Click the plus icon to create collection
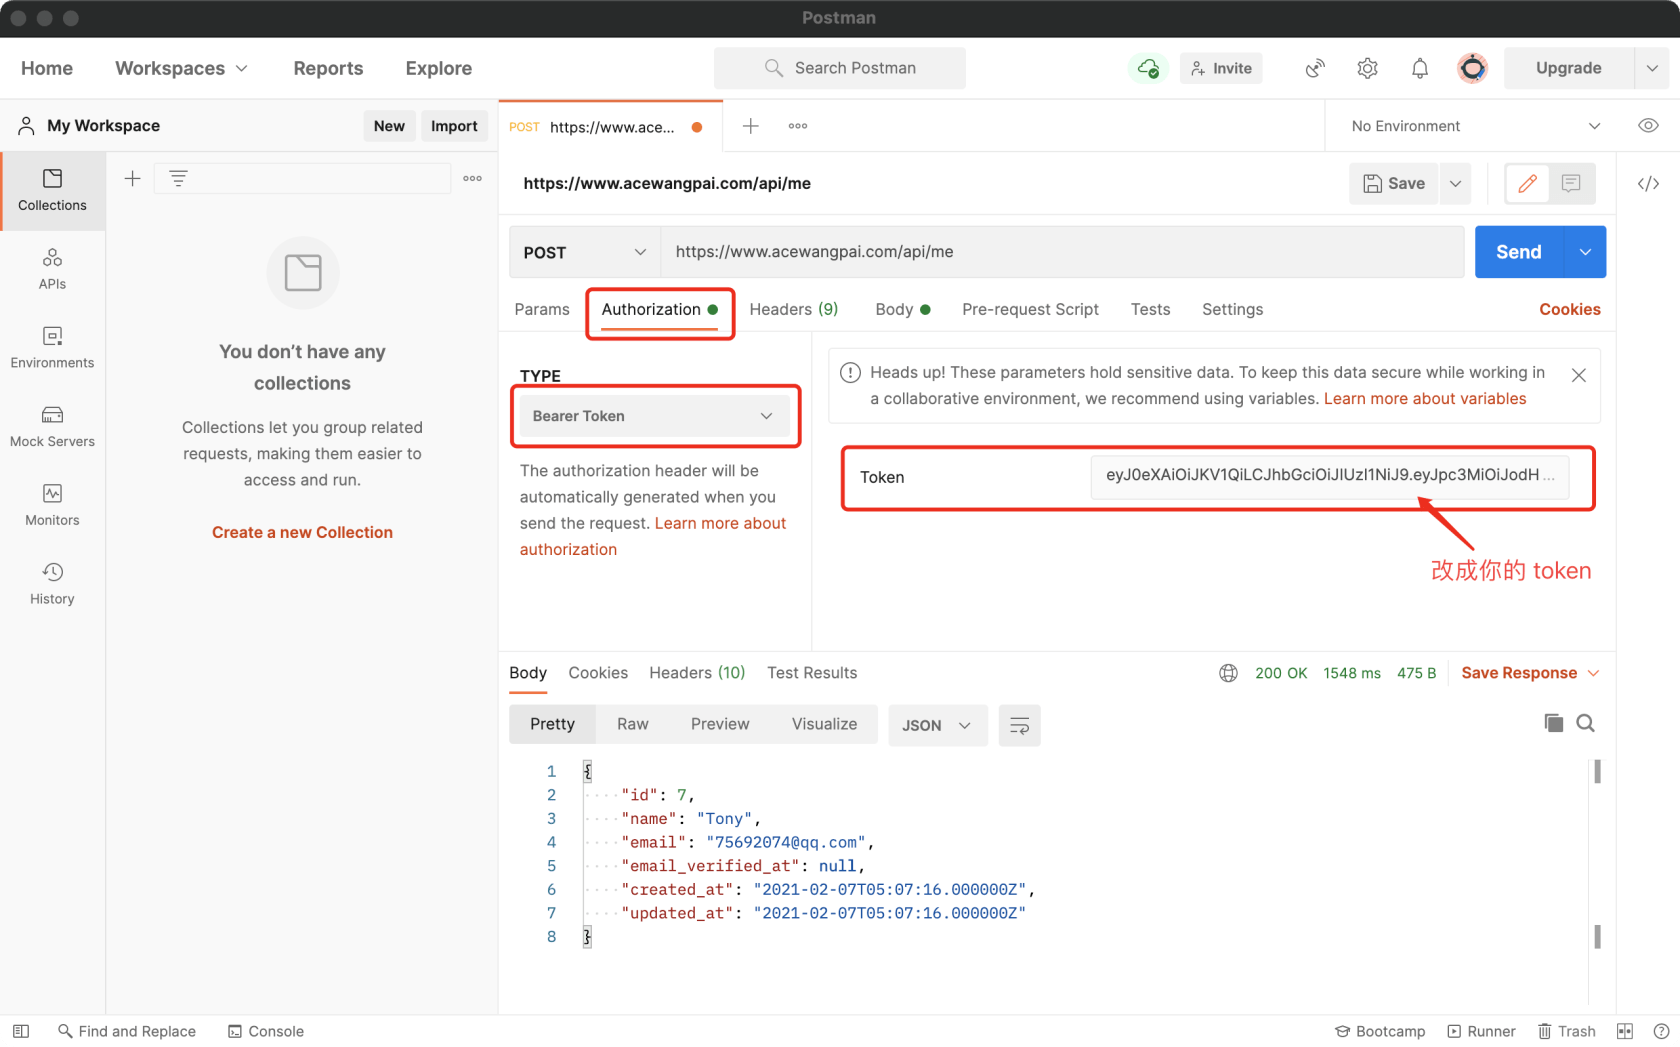Viewport: 1680px width, 1047px height. coord(132,179)
